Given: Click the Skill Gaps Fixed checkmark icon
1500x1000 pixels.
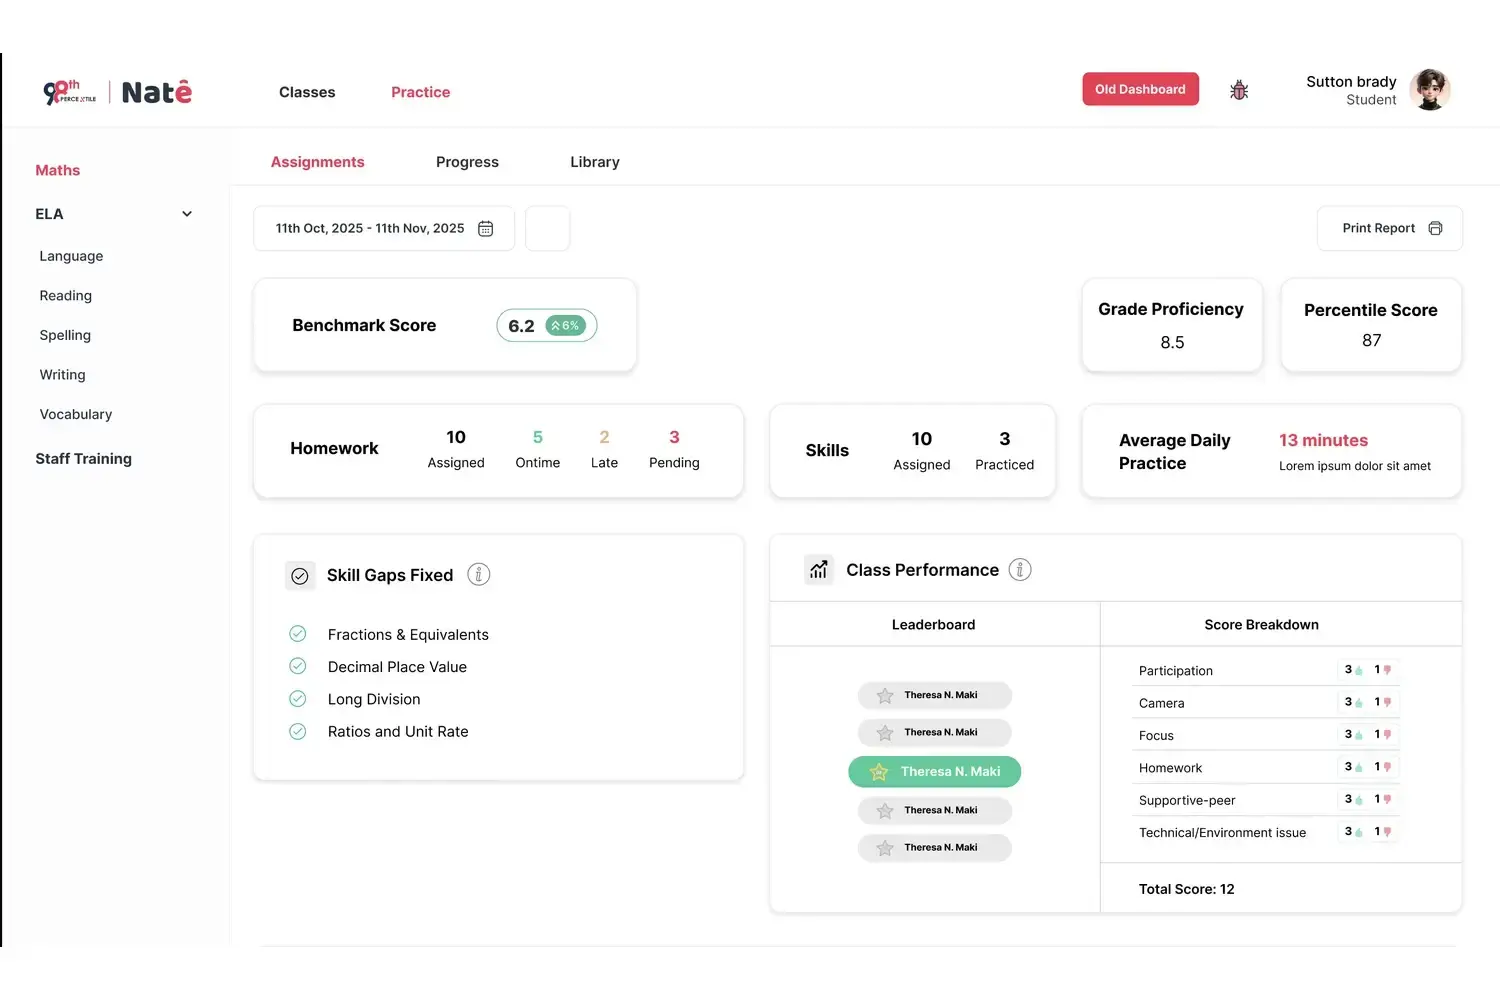Looking at the screenshot, I should tap(300, 576).
